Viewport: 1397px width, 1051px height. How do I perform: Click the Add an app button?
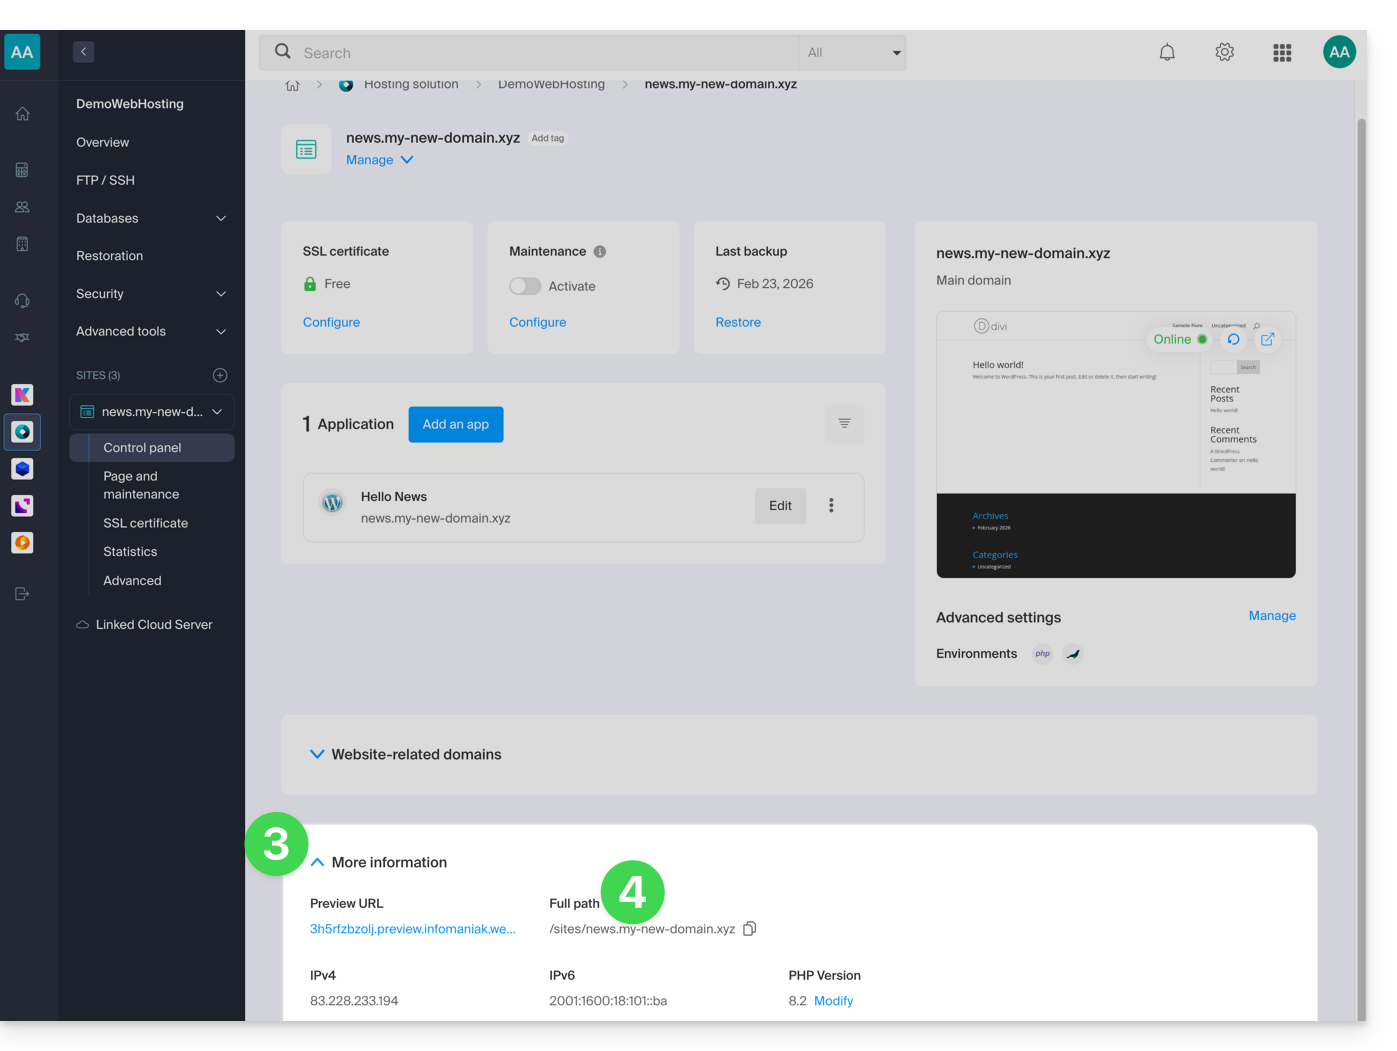pos(455,425)
